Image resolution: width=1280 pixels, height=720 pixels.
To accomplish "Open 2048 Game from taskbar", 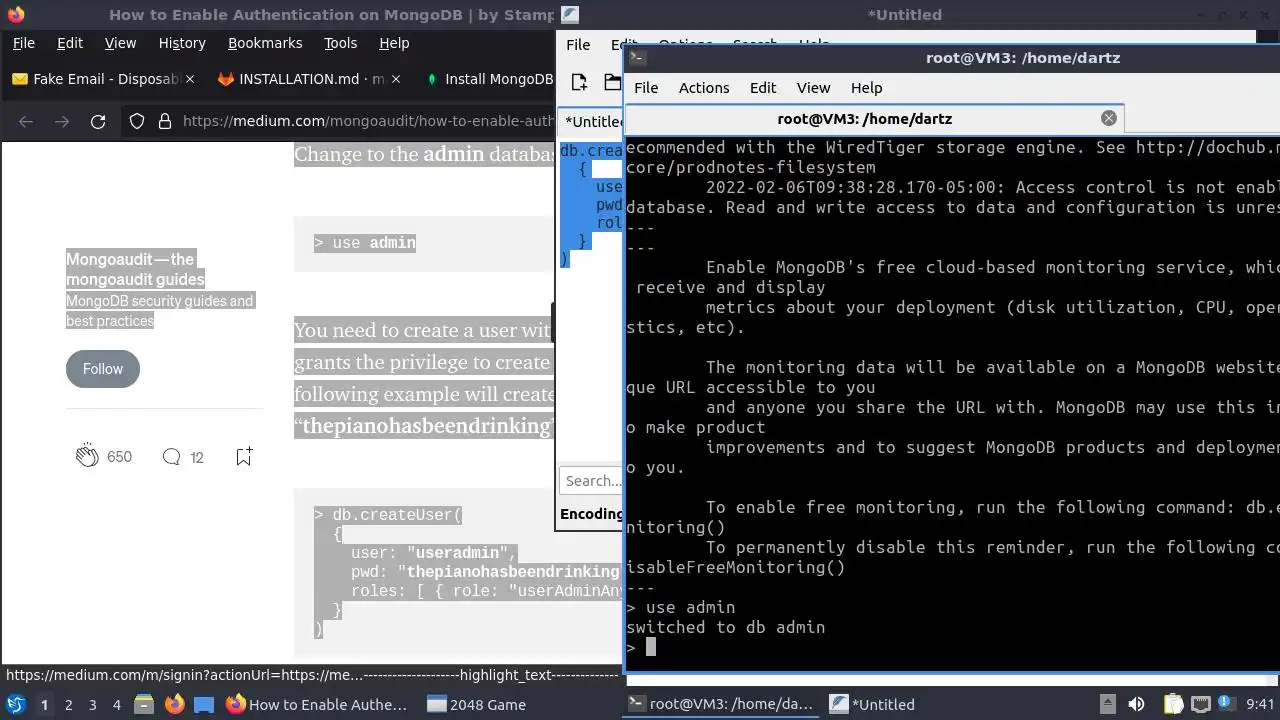I will (x=477, y=704).
